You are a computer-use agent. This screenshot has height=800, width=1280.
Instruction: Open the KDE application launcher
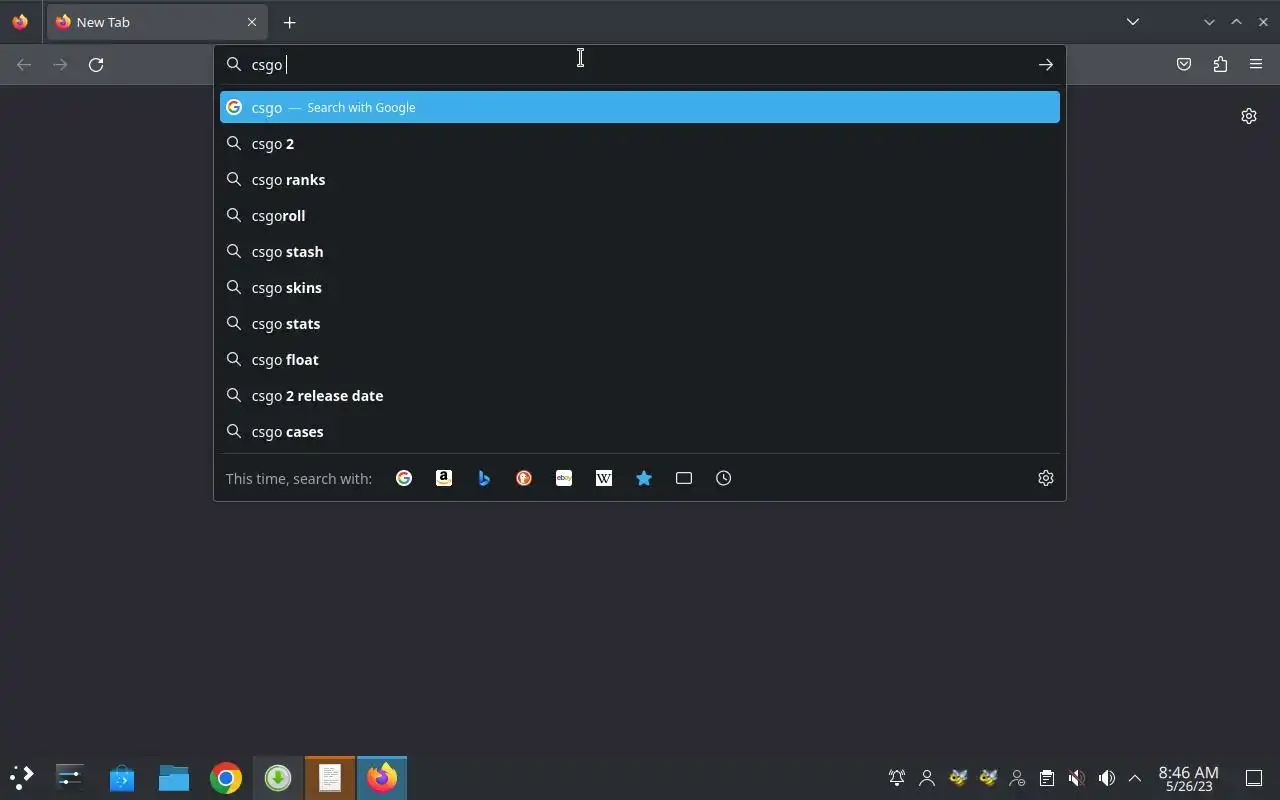[22, 777]
